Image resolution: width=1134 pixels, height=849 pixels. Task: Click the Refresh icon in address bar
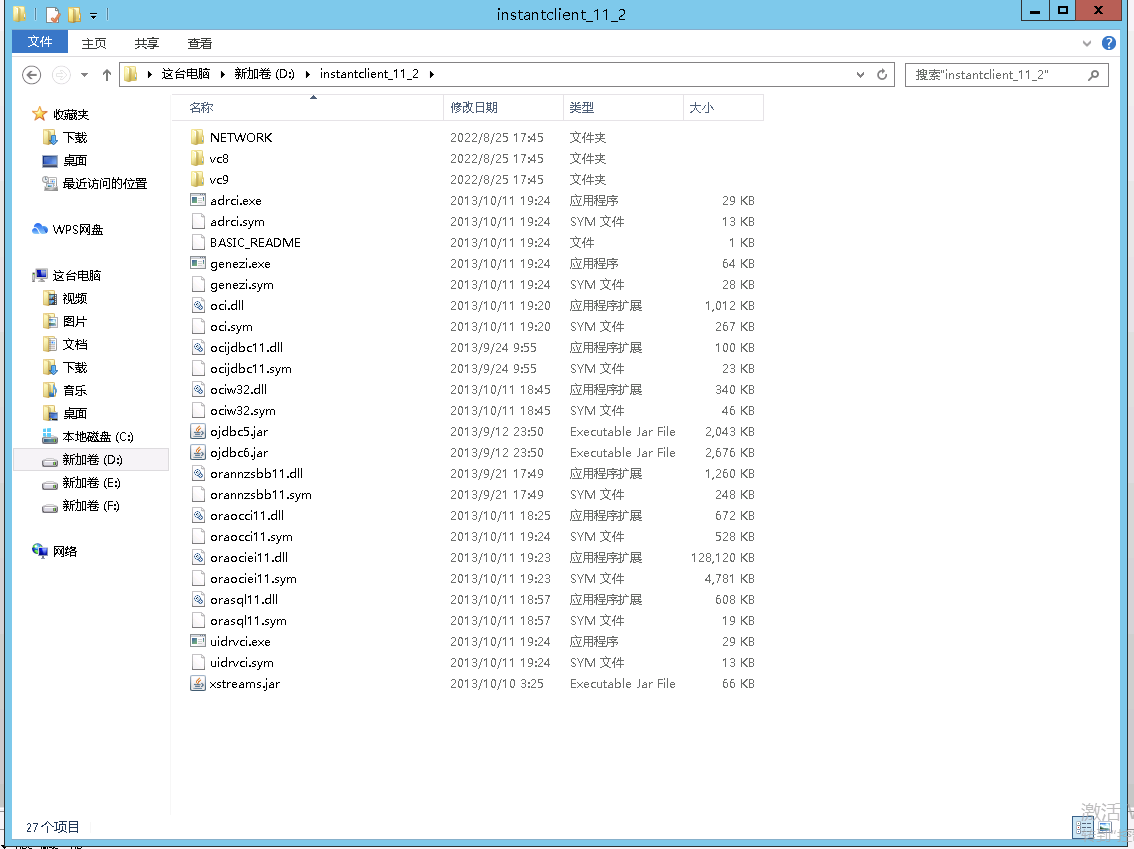pyautogui.click(x=882, y=75)
